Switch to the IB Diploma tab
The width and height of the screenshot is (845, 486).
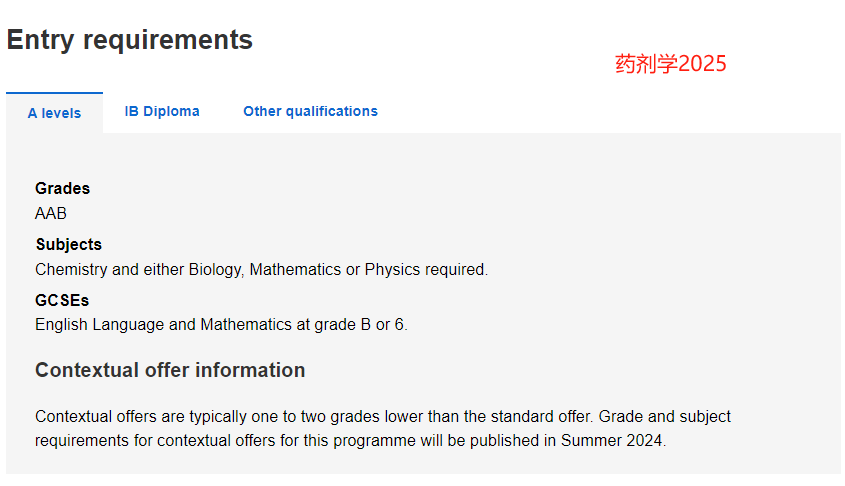pyautogui.click(x=162, y=111)
